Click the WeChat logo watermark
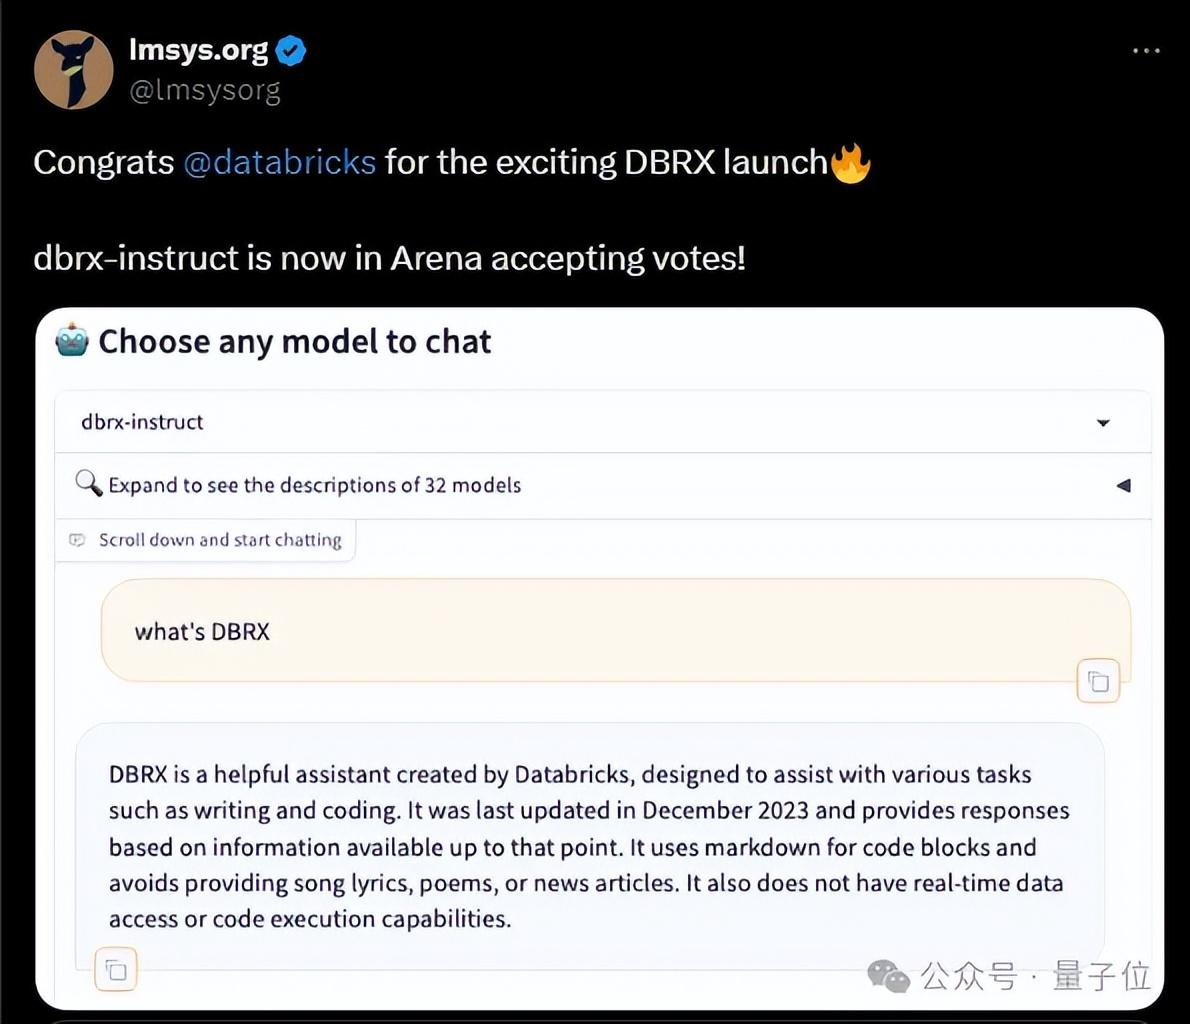This screenshot has width=1190, height=1024. tap(888, 975)
